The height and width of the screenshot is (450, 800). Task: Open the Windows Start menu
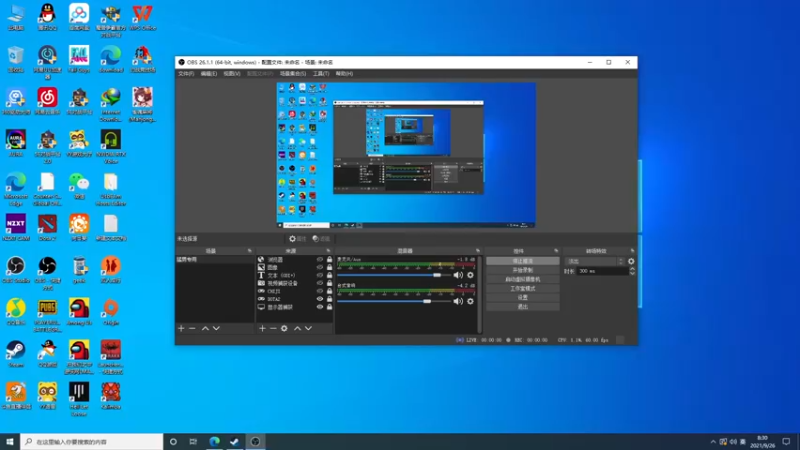point(10,442)
